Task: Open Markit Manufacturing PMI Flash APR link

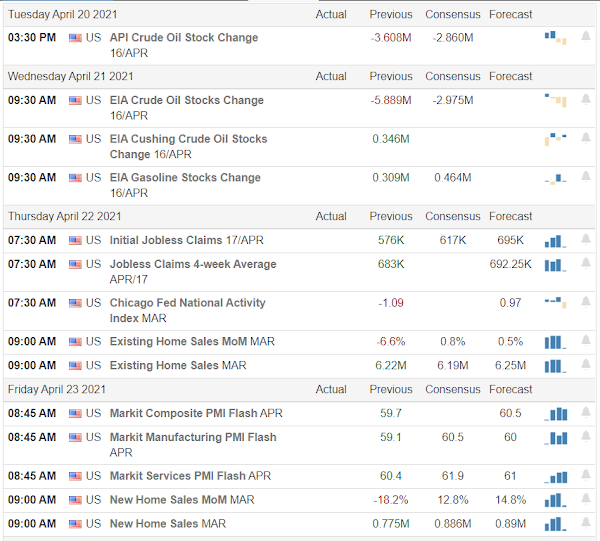Action: tap(193, 445)
